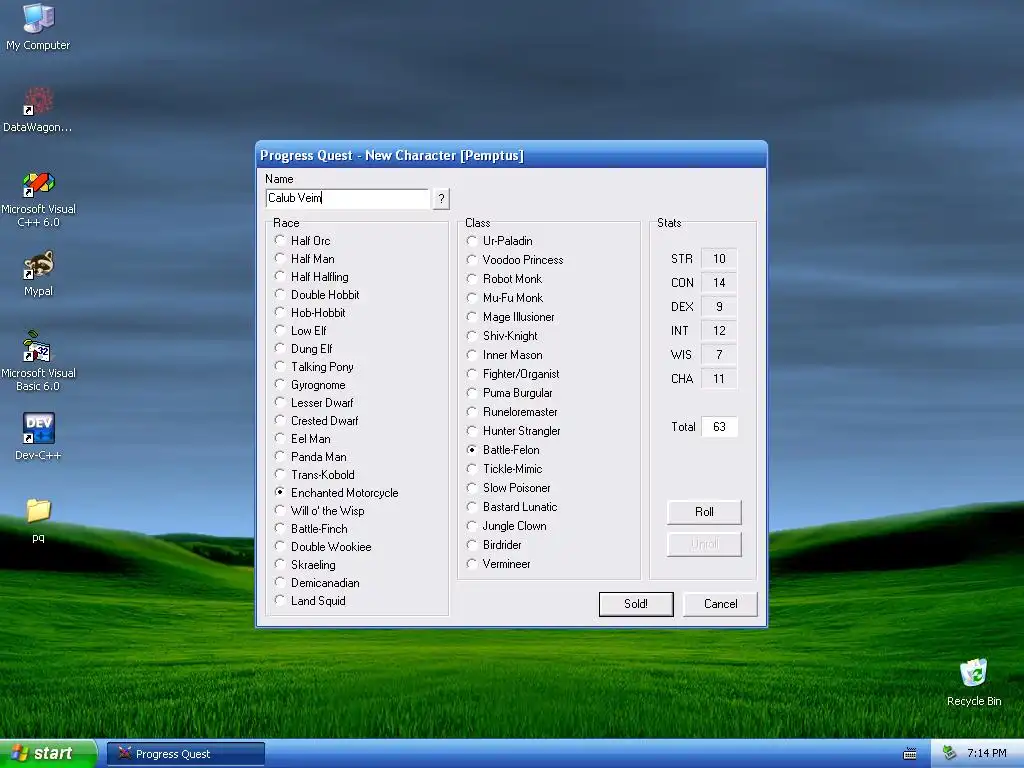The width and height of the screenshot is (1024, 768).
Task: Select the Enchanted Motorcycle race
Action: 337,492
